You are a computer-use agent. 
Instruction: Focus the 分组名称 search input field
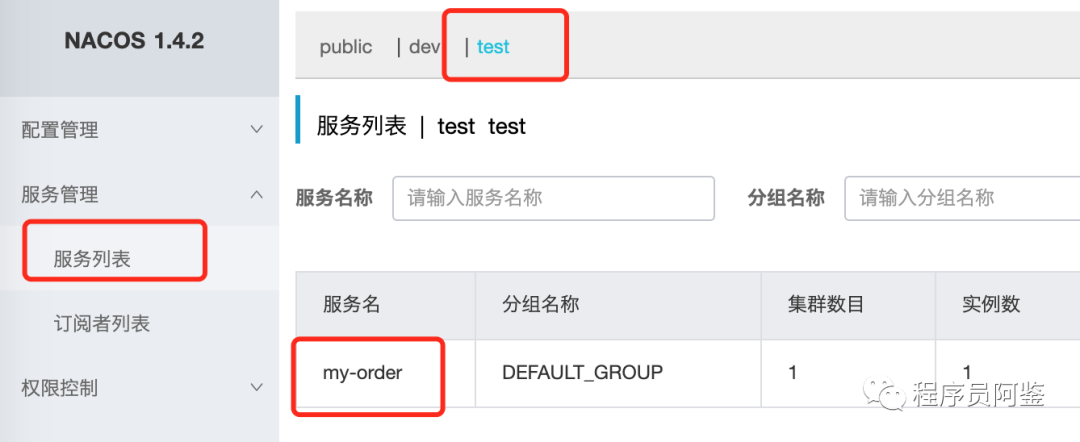click(960, 198)
